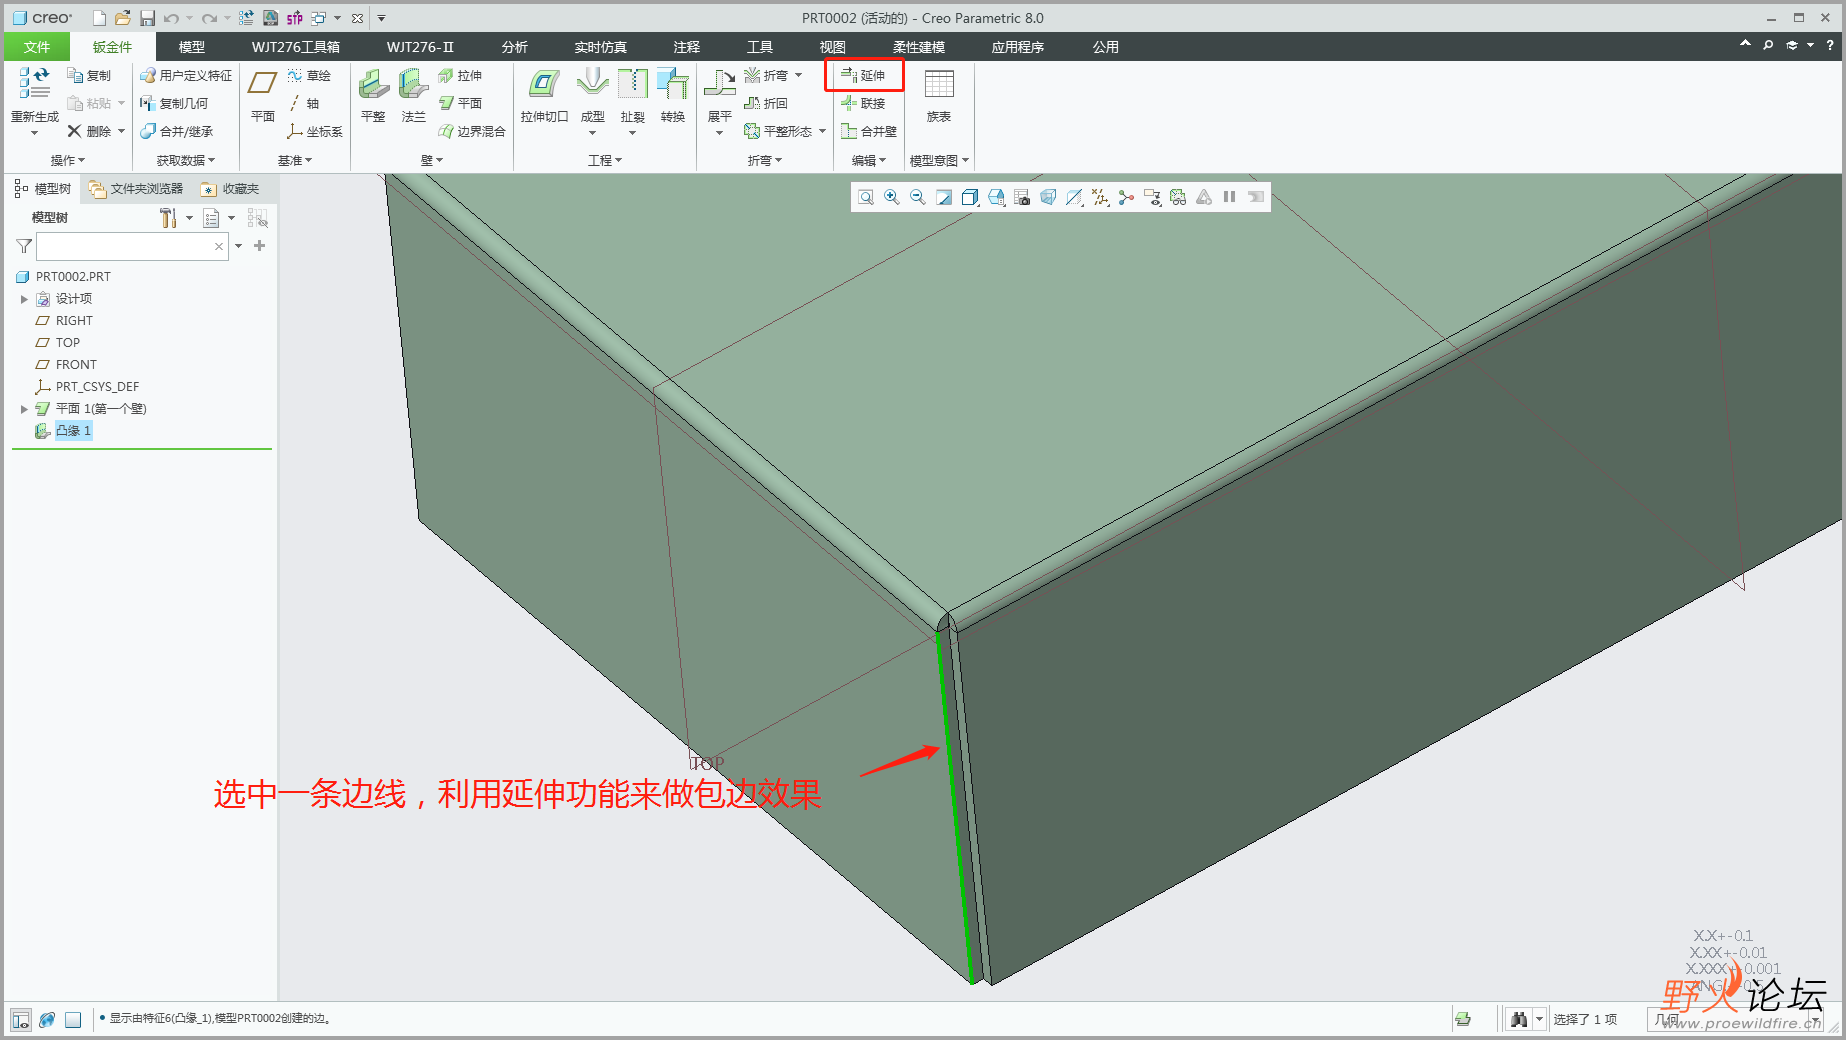Click the 折回 (Bend Back) button
The height and width of the screenshot is (1040, 1846).
coord(766,103)
